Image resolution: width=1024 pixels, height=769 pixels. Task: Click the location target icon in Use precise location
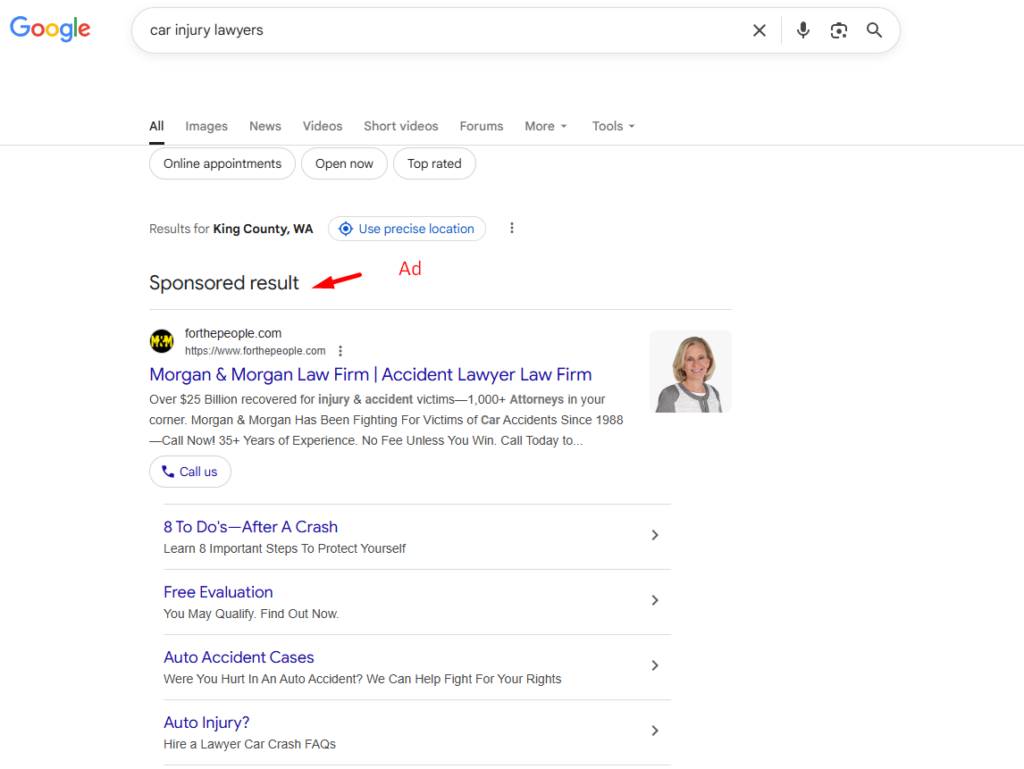pyautogui.click(x=345, y=229)
